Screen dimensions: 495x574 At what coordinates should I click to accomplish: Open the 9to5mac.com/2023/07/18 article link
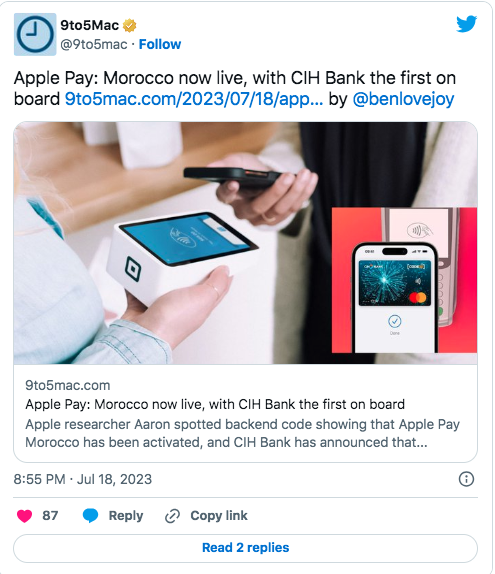click(x=194, y=99)
